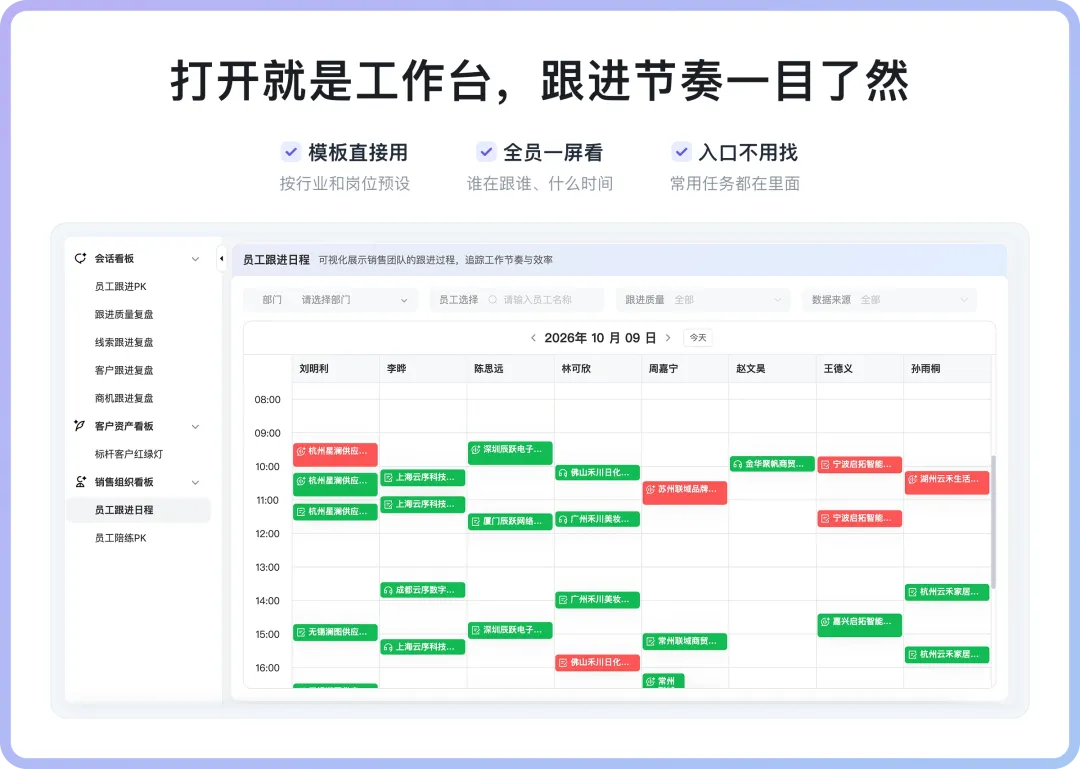
Task: Open the green 佛山禾川日化 event card
Action: coord(598,473)
